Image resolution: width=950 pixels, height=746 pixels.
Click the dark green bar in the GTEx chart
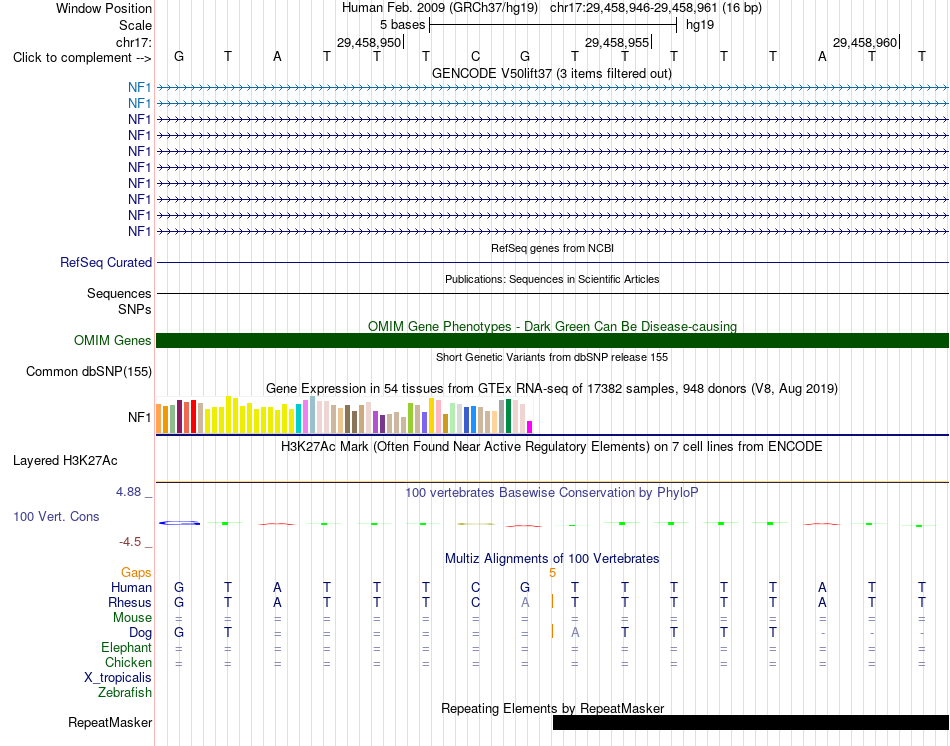[509, 416]
